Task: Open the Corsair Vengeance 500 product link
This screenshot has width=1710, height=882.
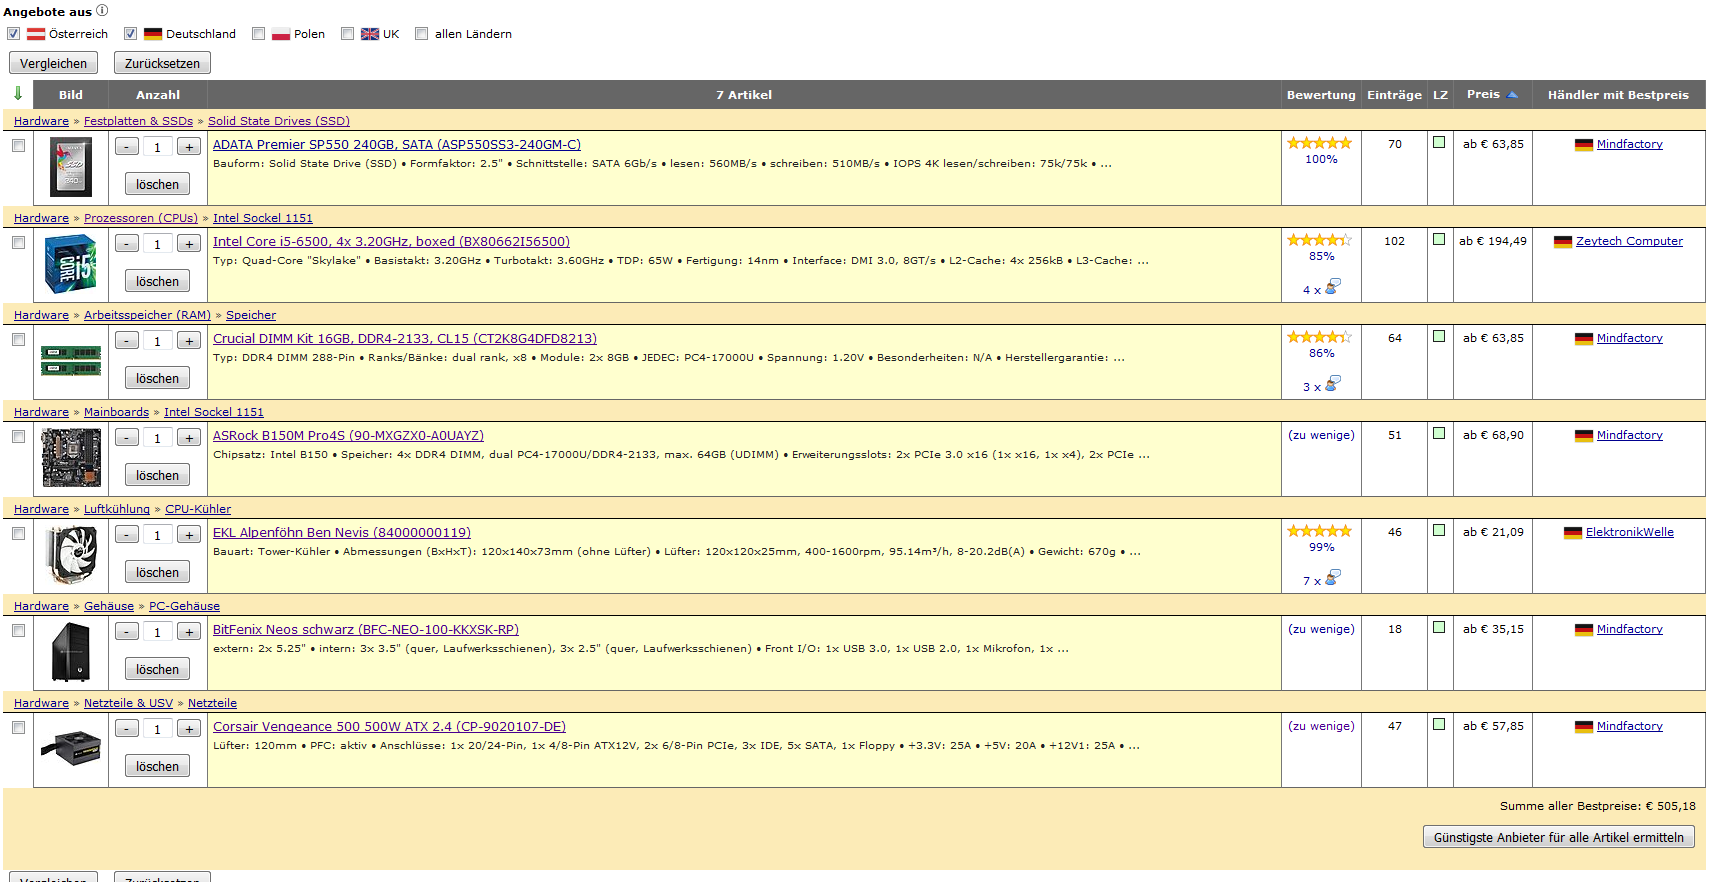Action: [389, 727]
